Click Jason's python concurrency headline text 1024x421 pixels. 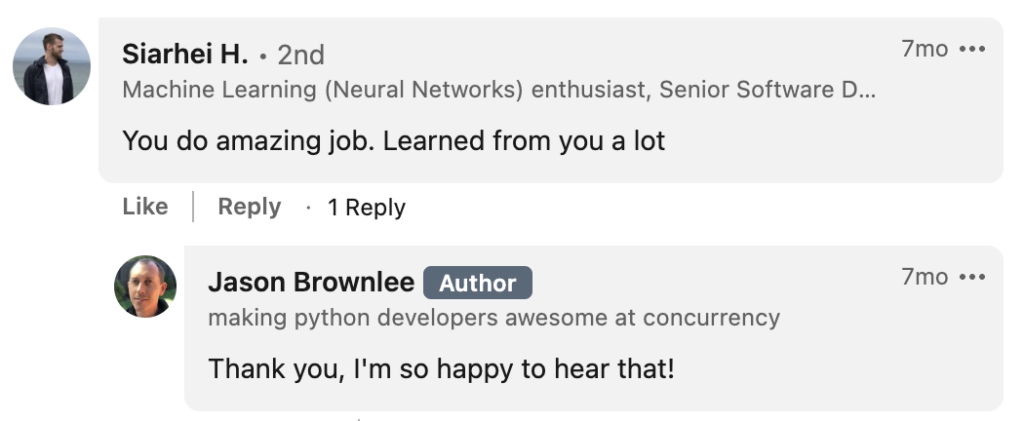[x=494, y=318]
